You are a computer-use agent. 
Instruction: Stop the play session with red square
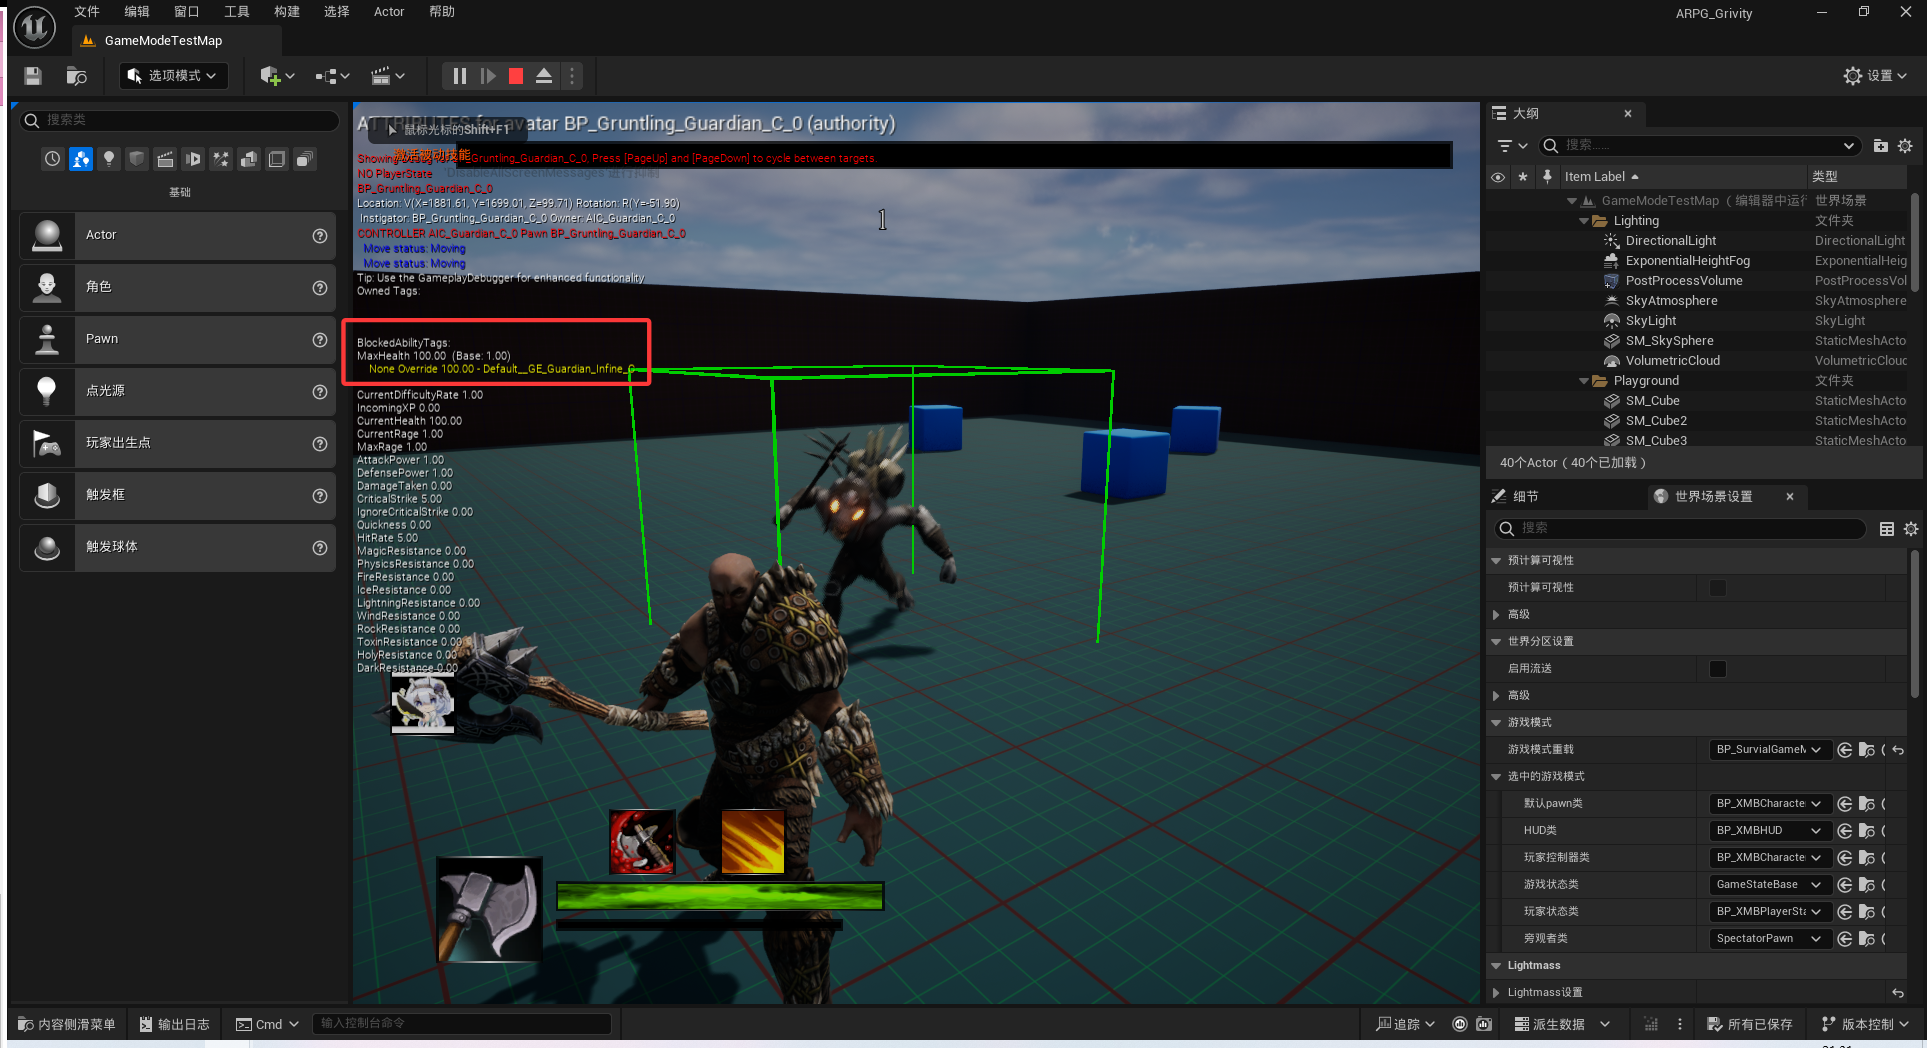(x=516, y=76)
